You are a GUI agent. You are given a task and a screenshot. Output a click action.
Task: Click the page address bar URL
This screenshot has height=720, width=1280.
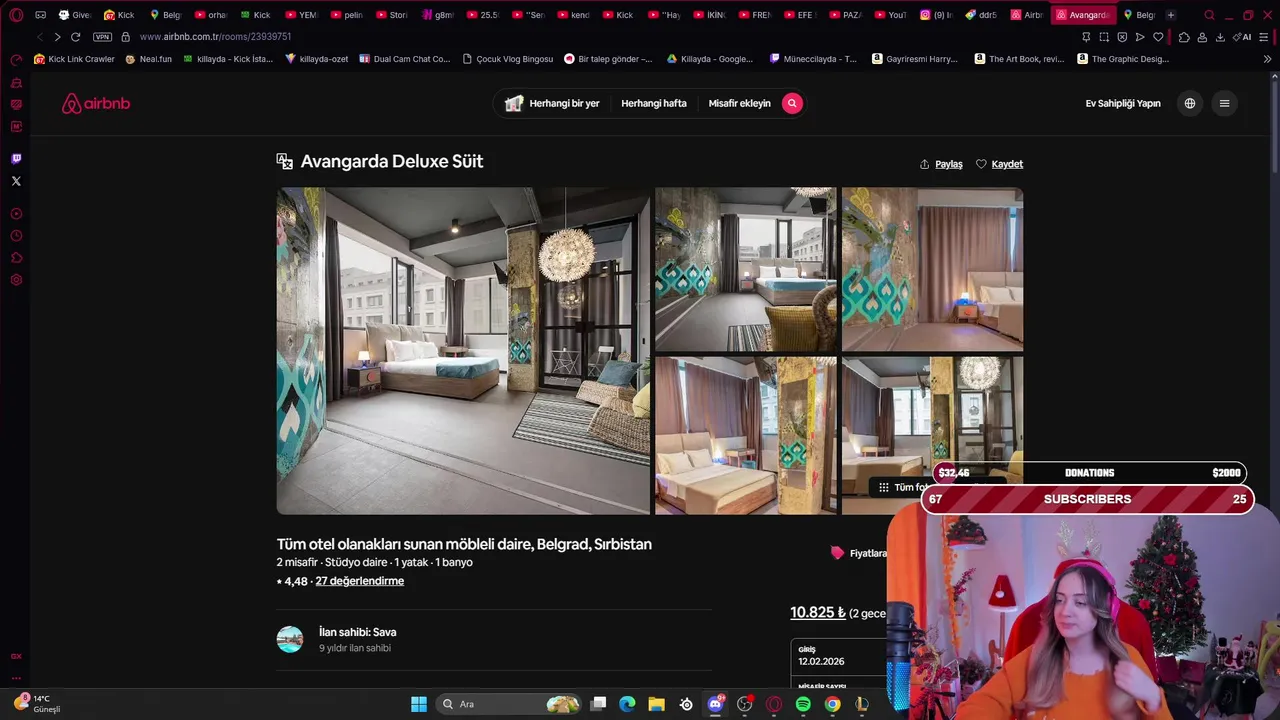[x=215, y=37]
